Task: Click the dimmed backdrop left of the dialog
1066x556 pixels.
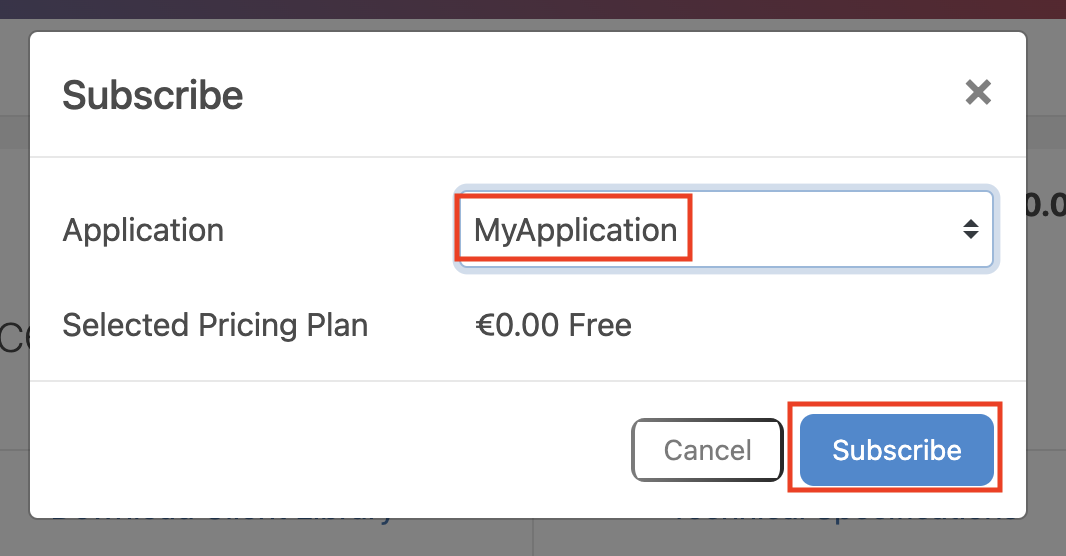Action: coord(14,420)
